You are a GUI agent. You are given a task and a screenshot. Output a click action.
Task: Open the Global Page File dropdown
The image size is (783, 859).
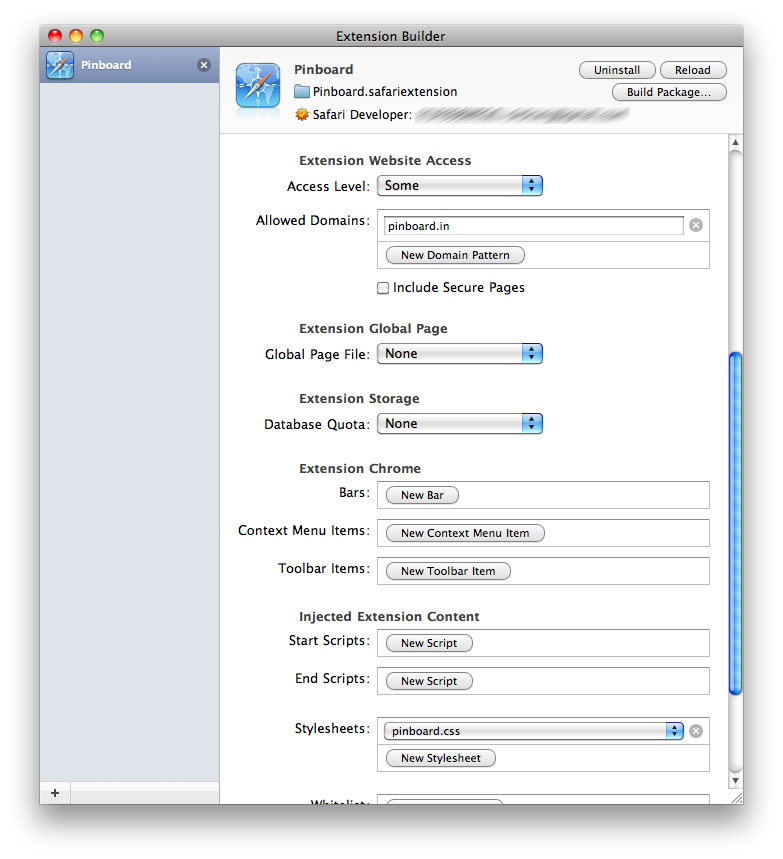point(459,354)
